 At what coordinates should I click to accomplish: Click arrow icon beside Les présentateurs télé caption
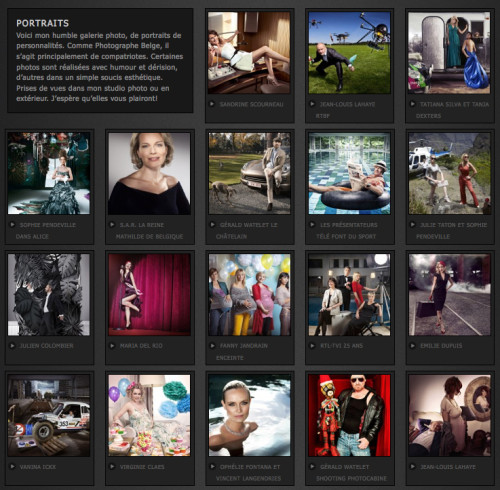(x=312, y=224)
